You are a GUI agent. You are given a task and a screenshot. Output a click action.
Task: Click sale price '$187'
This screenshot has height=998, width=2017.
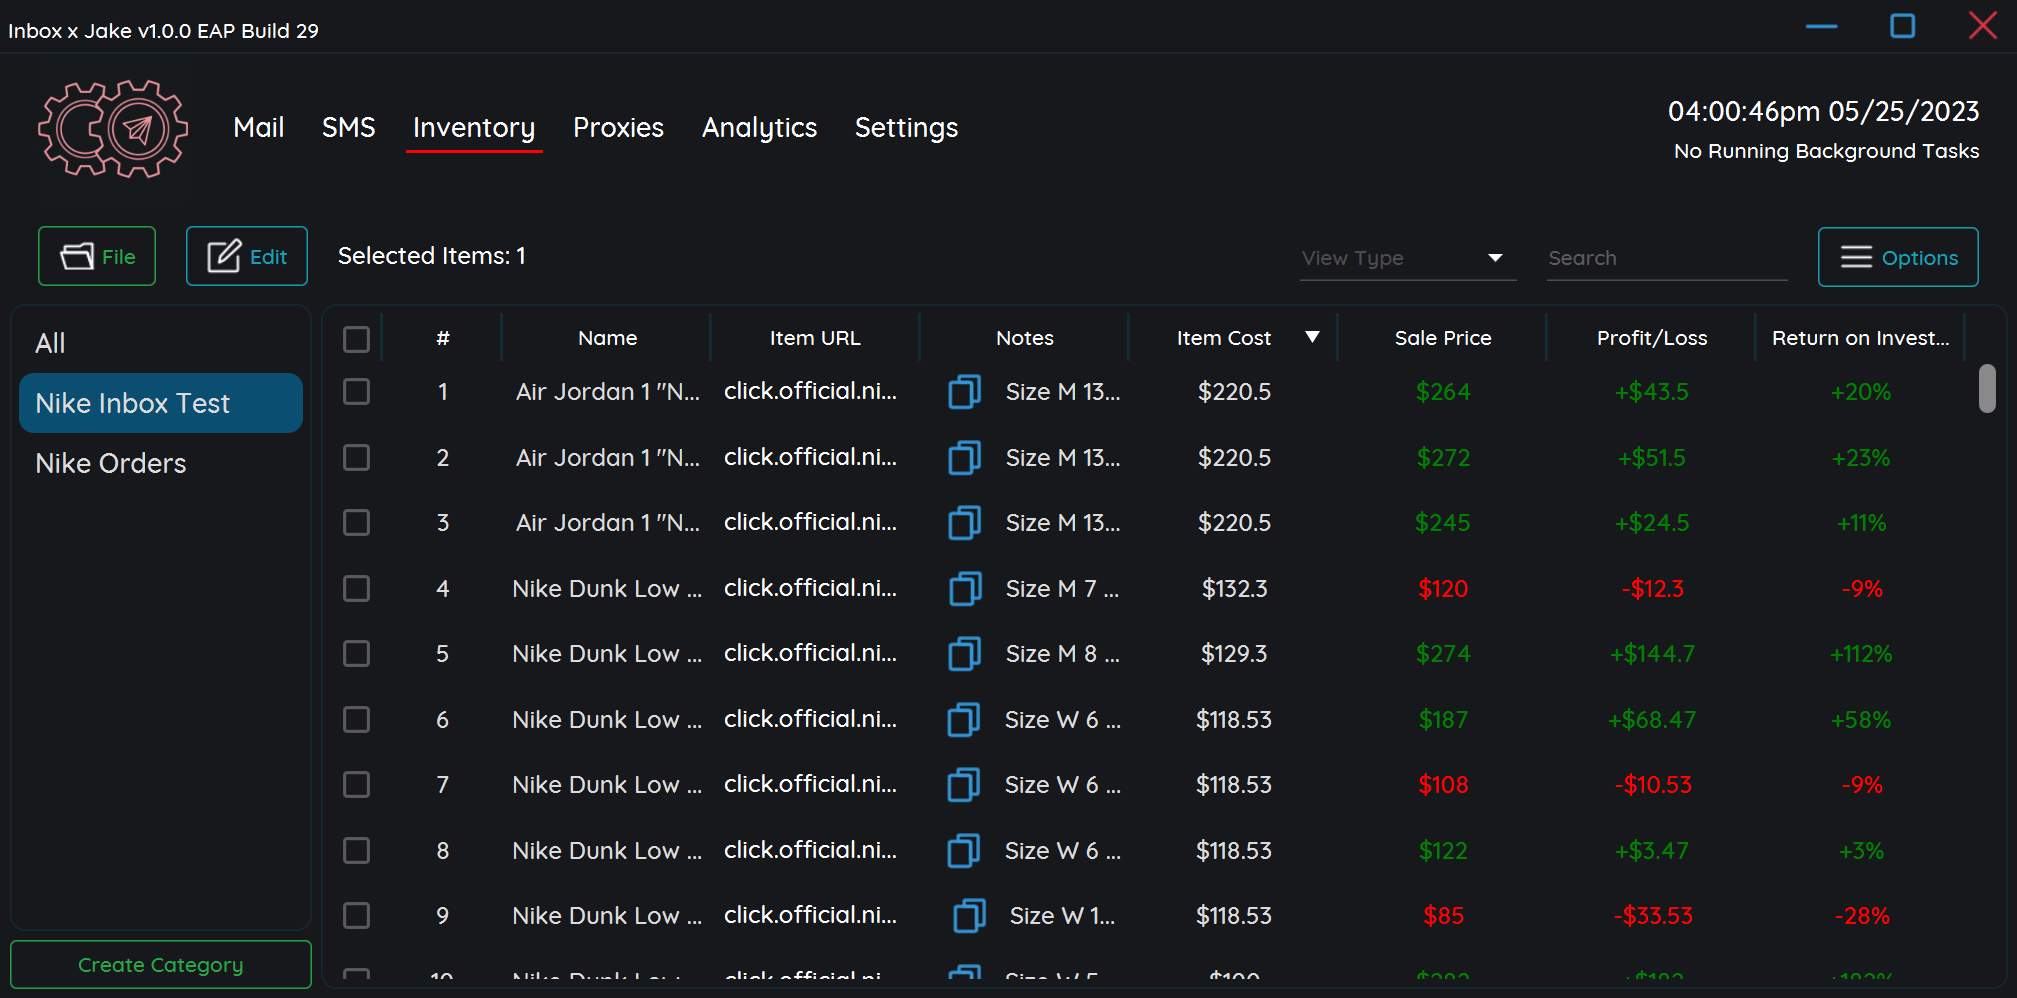point(1443,719)
